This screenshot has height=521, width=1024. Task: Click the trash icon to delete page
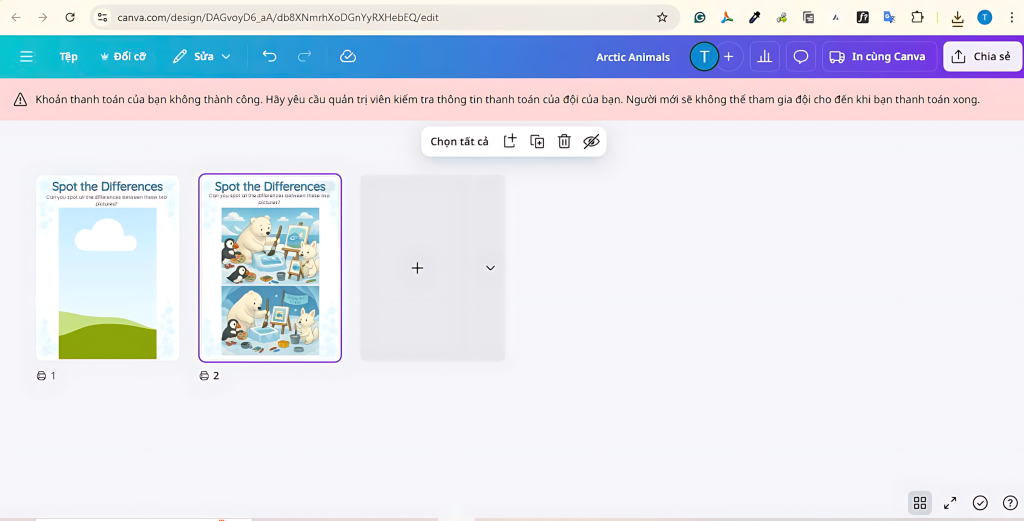564,142
